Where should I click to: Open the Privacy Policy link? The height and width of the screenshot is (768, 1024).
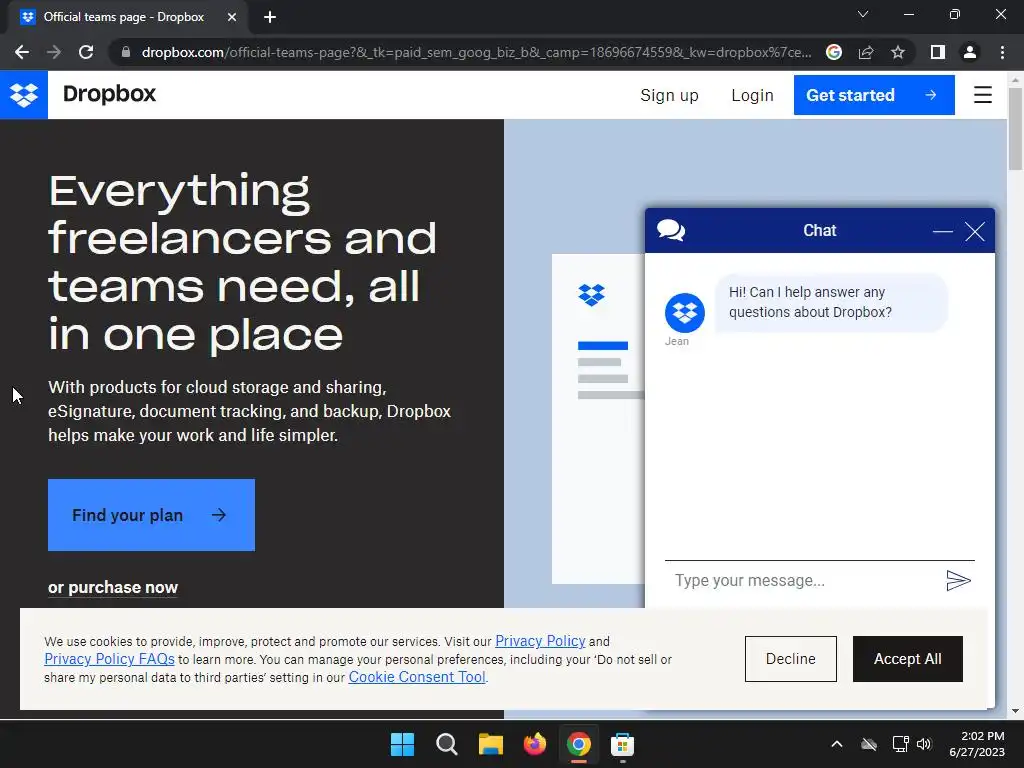pyautogui.click(x=540, y=641)
